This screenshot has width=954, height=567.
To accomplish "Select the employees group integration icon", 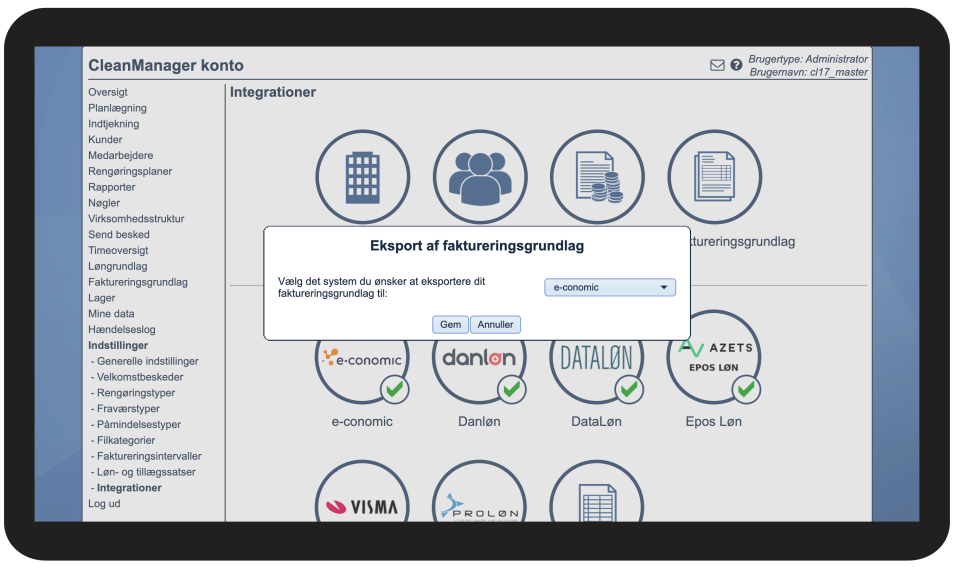I will 480,177.
